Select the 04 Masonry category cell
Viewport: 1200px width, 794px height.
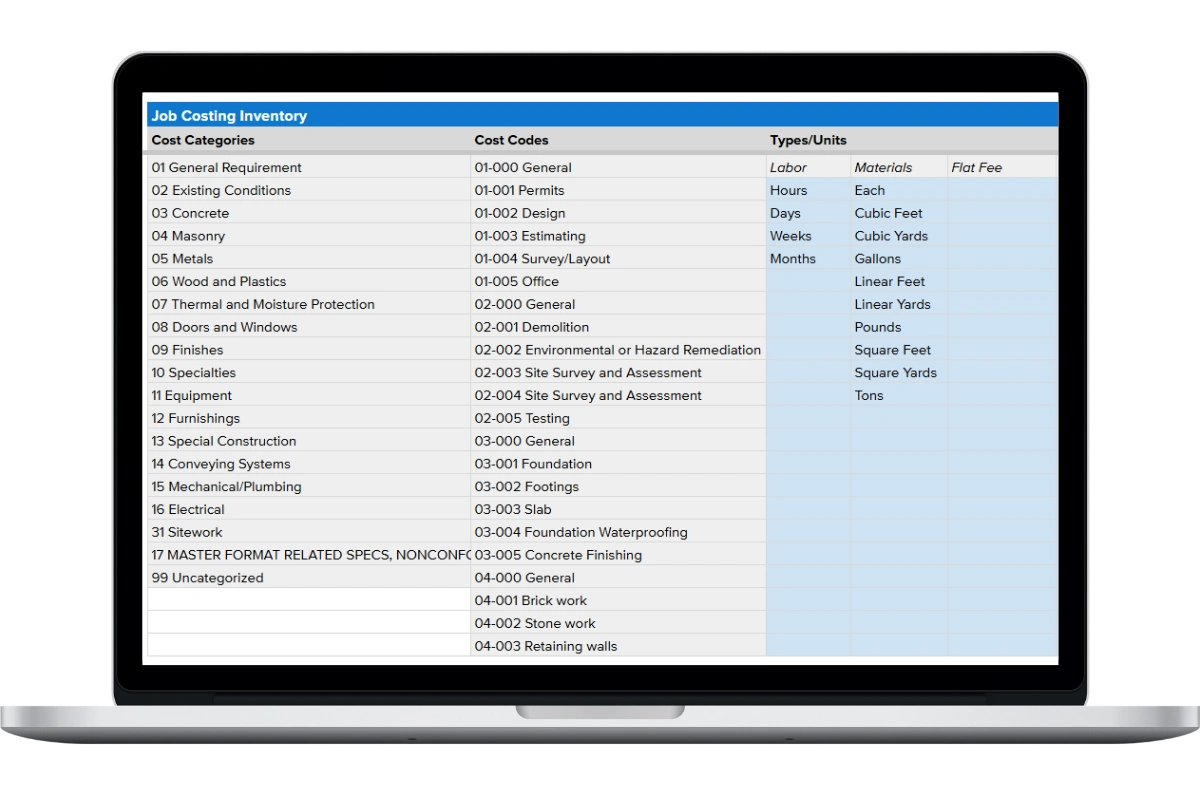point(308,236)
